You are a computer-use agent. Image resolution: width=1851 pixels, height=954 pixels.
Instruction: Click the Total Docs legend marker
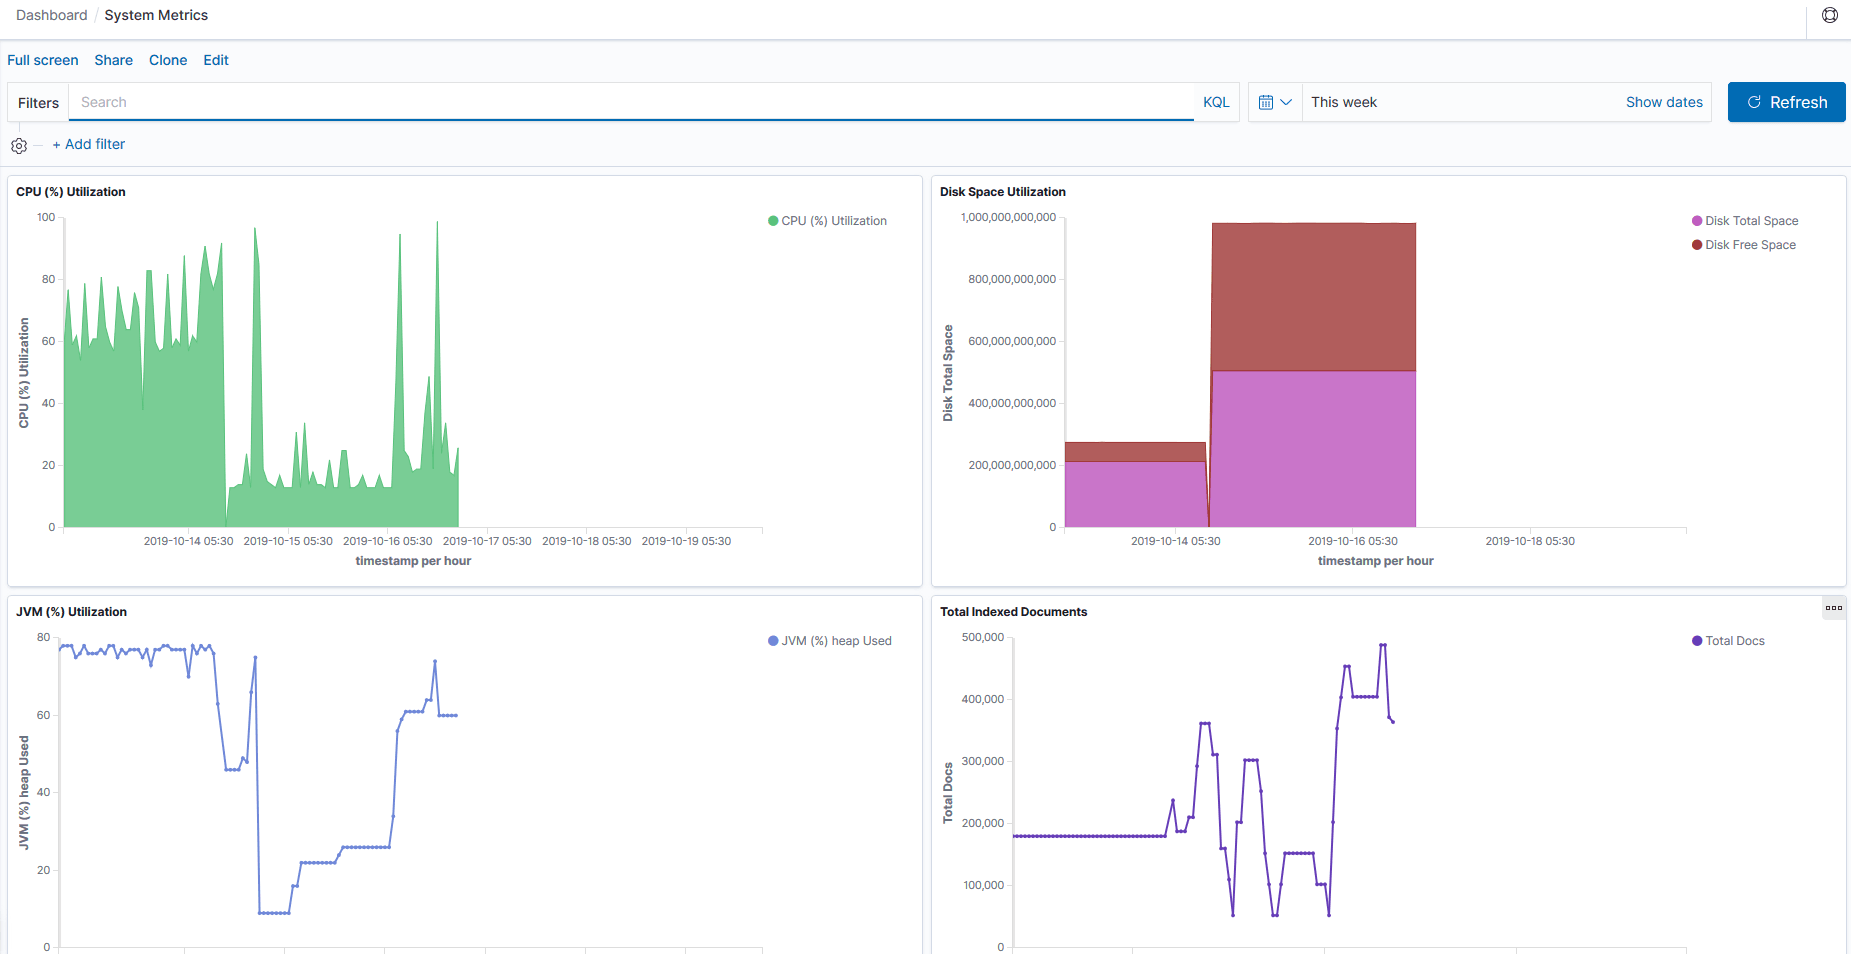pos(1695,640)
